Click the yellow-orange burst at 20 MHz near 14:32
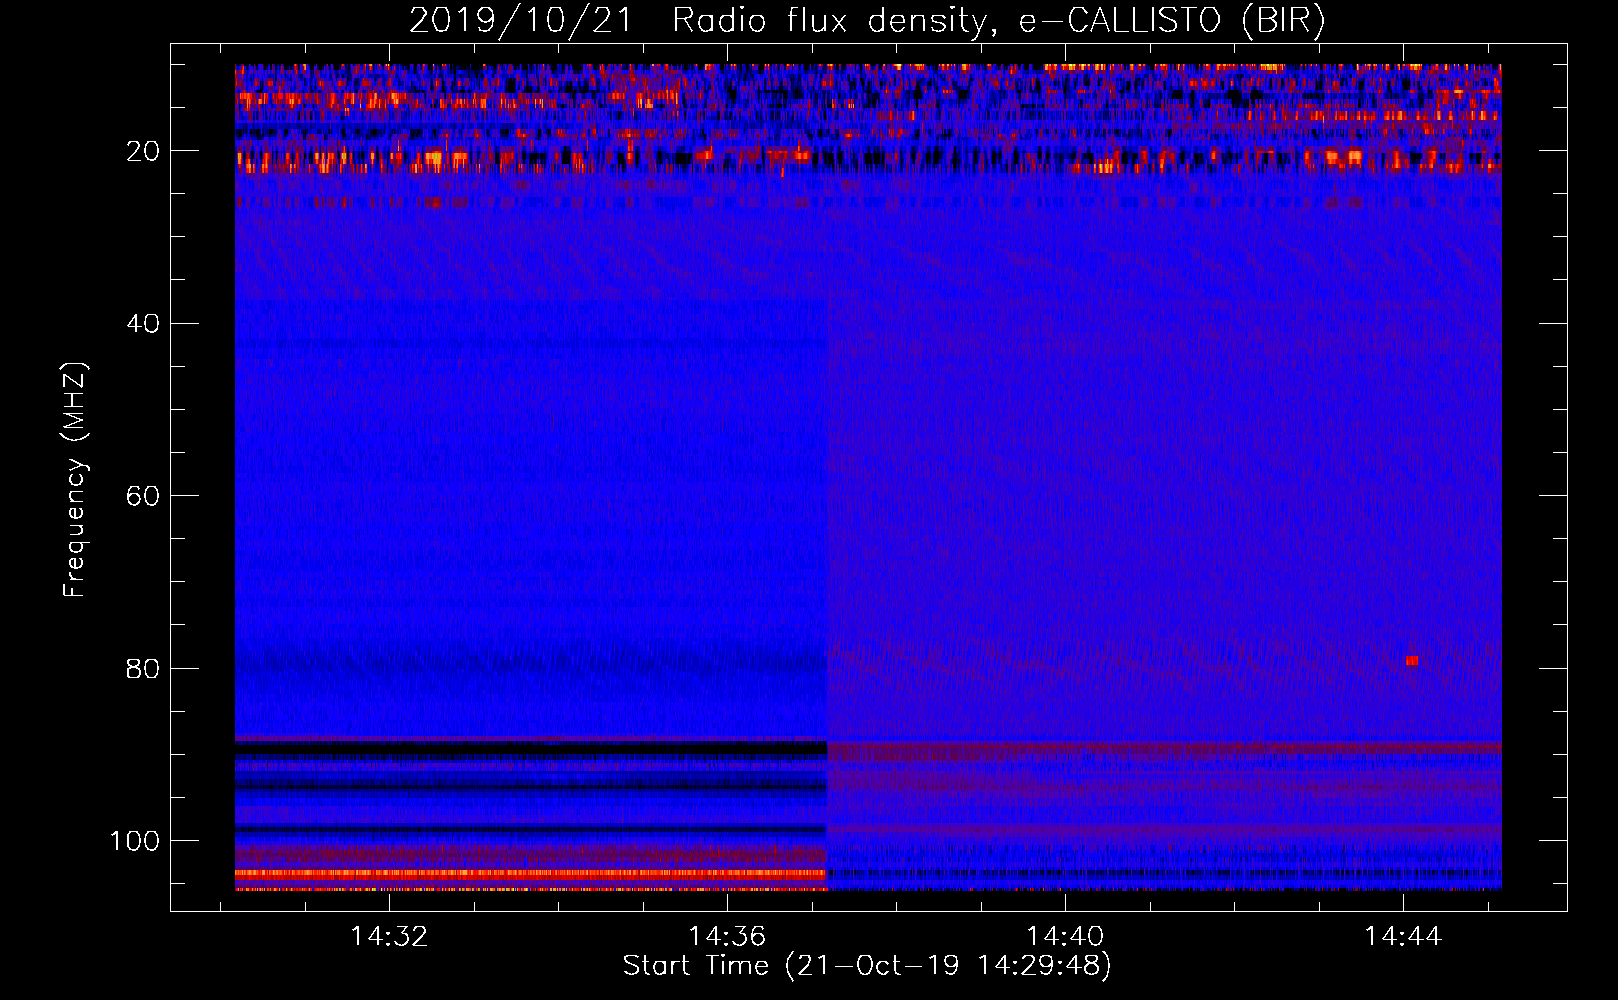The height and width of the screenshot is (1000, 1618). pyautogui.click(x=433, y=158)
